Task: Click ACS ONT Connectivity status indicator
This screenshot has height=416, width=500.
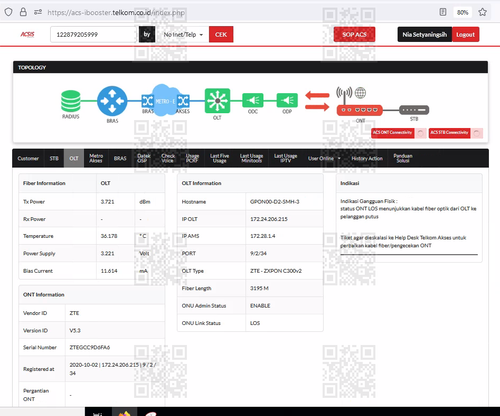Action: (421, 133)
